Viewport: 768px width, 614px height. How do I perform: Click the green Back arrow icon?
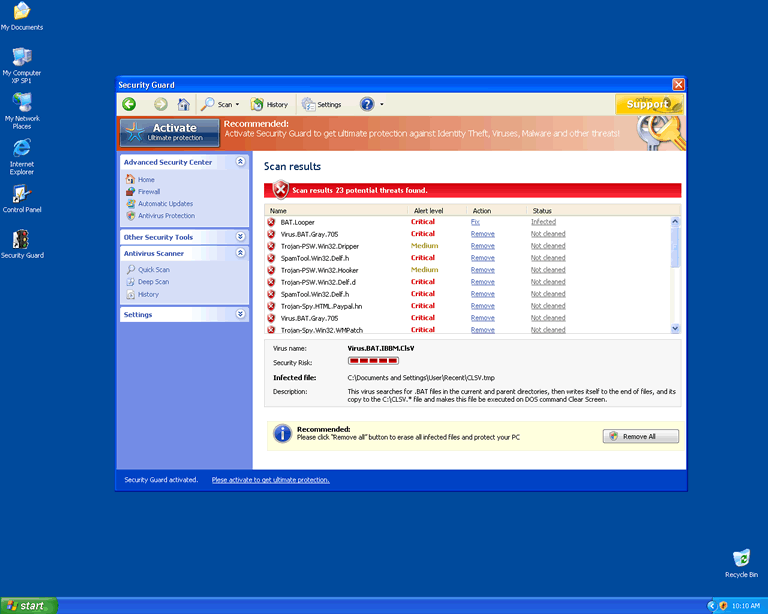129,104
